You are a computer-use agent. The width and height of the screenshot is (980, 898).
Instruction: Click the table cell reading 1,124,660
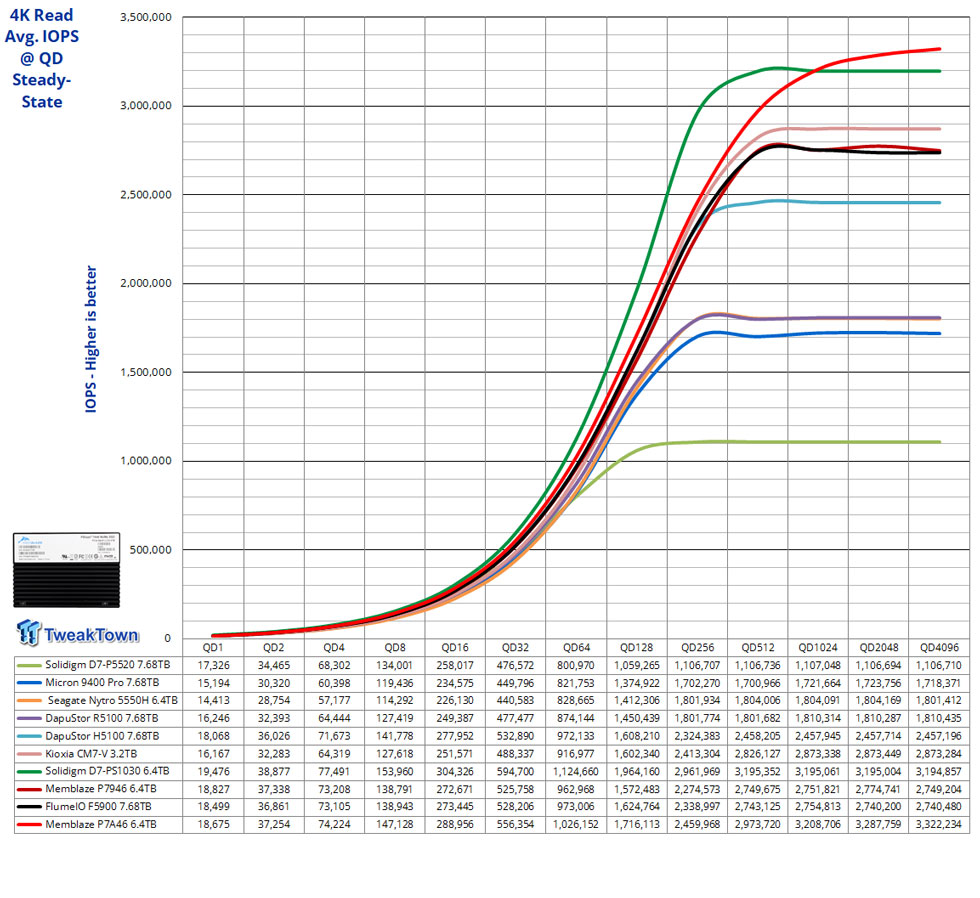click(576, 771)
